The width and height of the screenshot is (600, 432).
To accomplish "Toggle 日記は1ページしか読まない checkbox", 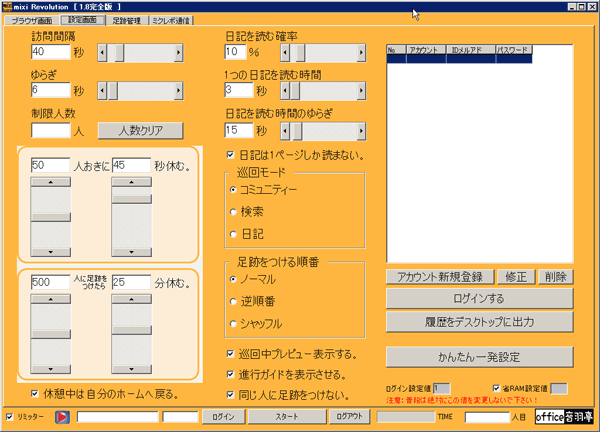I will [x=230, y=155].
